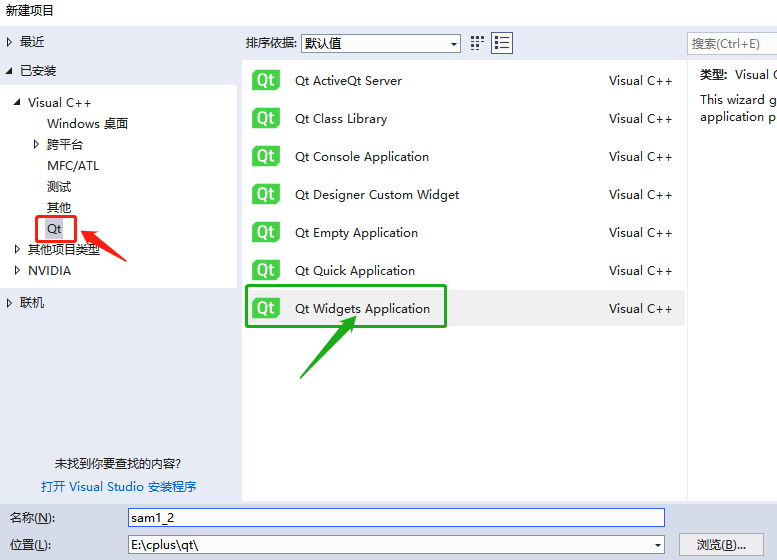Viewport: 777px width, 560px height.
Task: Click the Qt Console Application template icon
Action: [266, 157]
